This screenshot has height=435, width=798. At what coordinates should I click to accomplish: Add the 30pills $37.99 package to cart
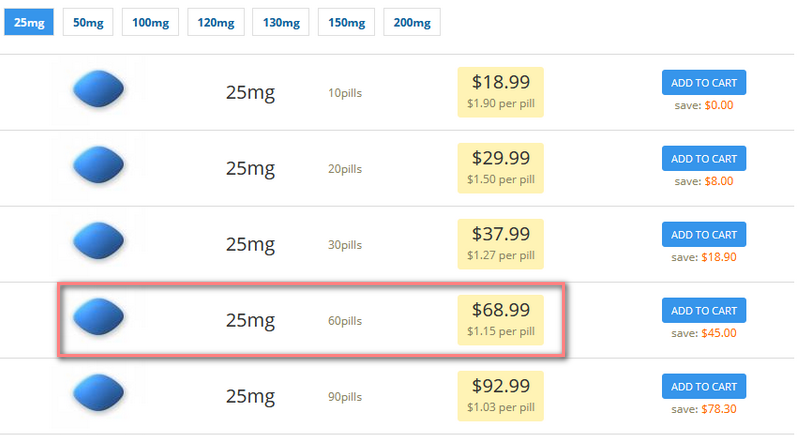tap(704, 234)
